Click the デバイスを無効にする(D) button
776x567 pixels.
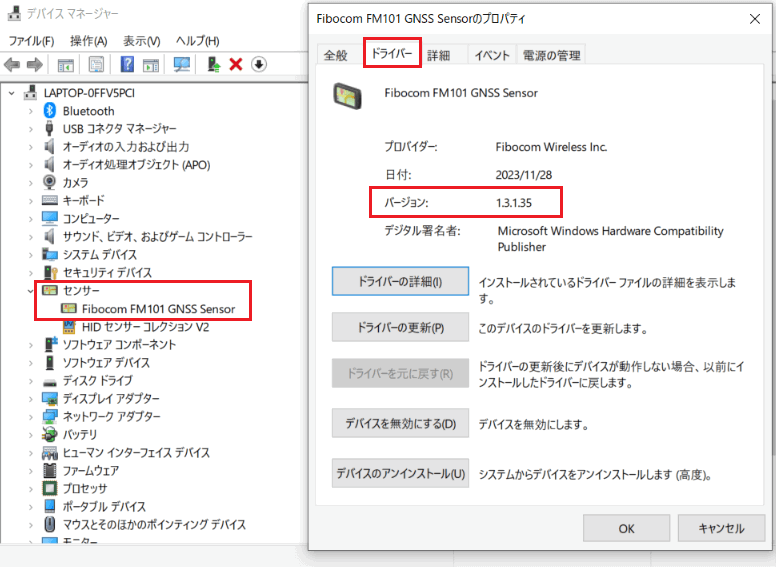pos(400,424)
